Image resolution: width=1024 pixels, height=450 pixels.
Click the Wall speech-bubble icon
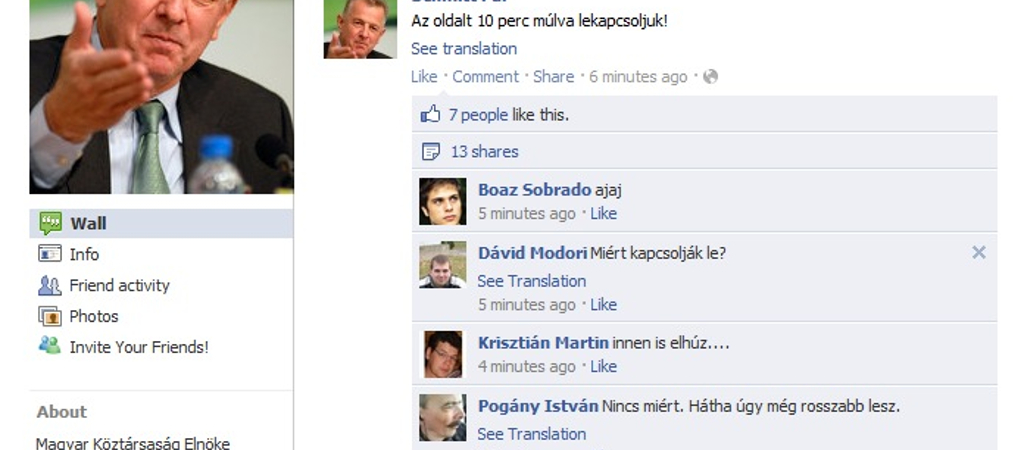click(50, 223)
